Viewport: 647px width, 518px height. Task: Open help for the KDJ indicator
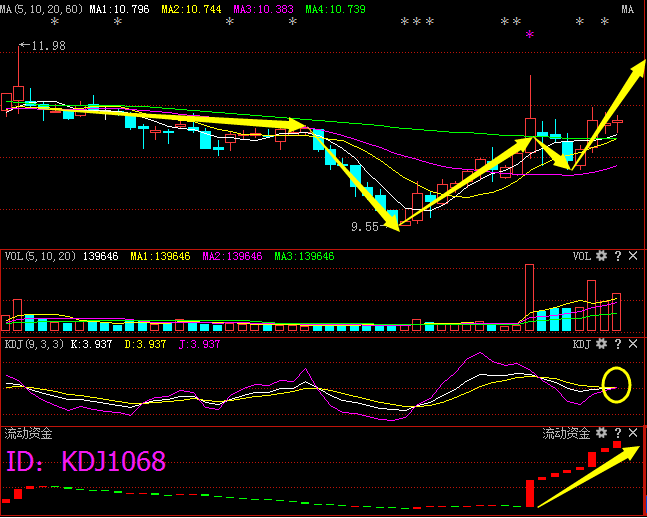tap(618, 344)
